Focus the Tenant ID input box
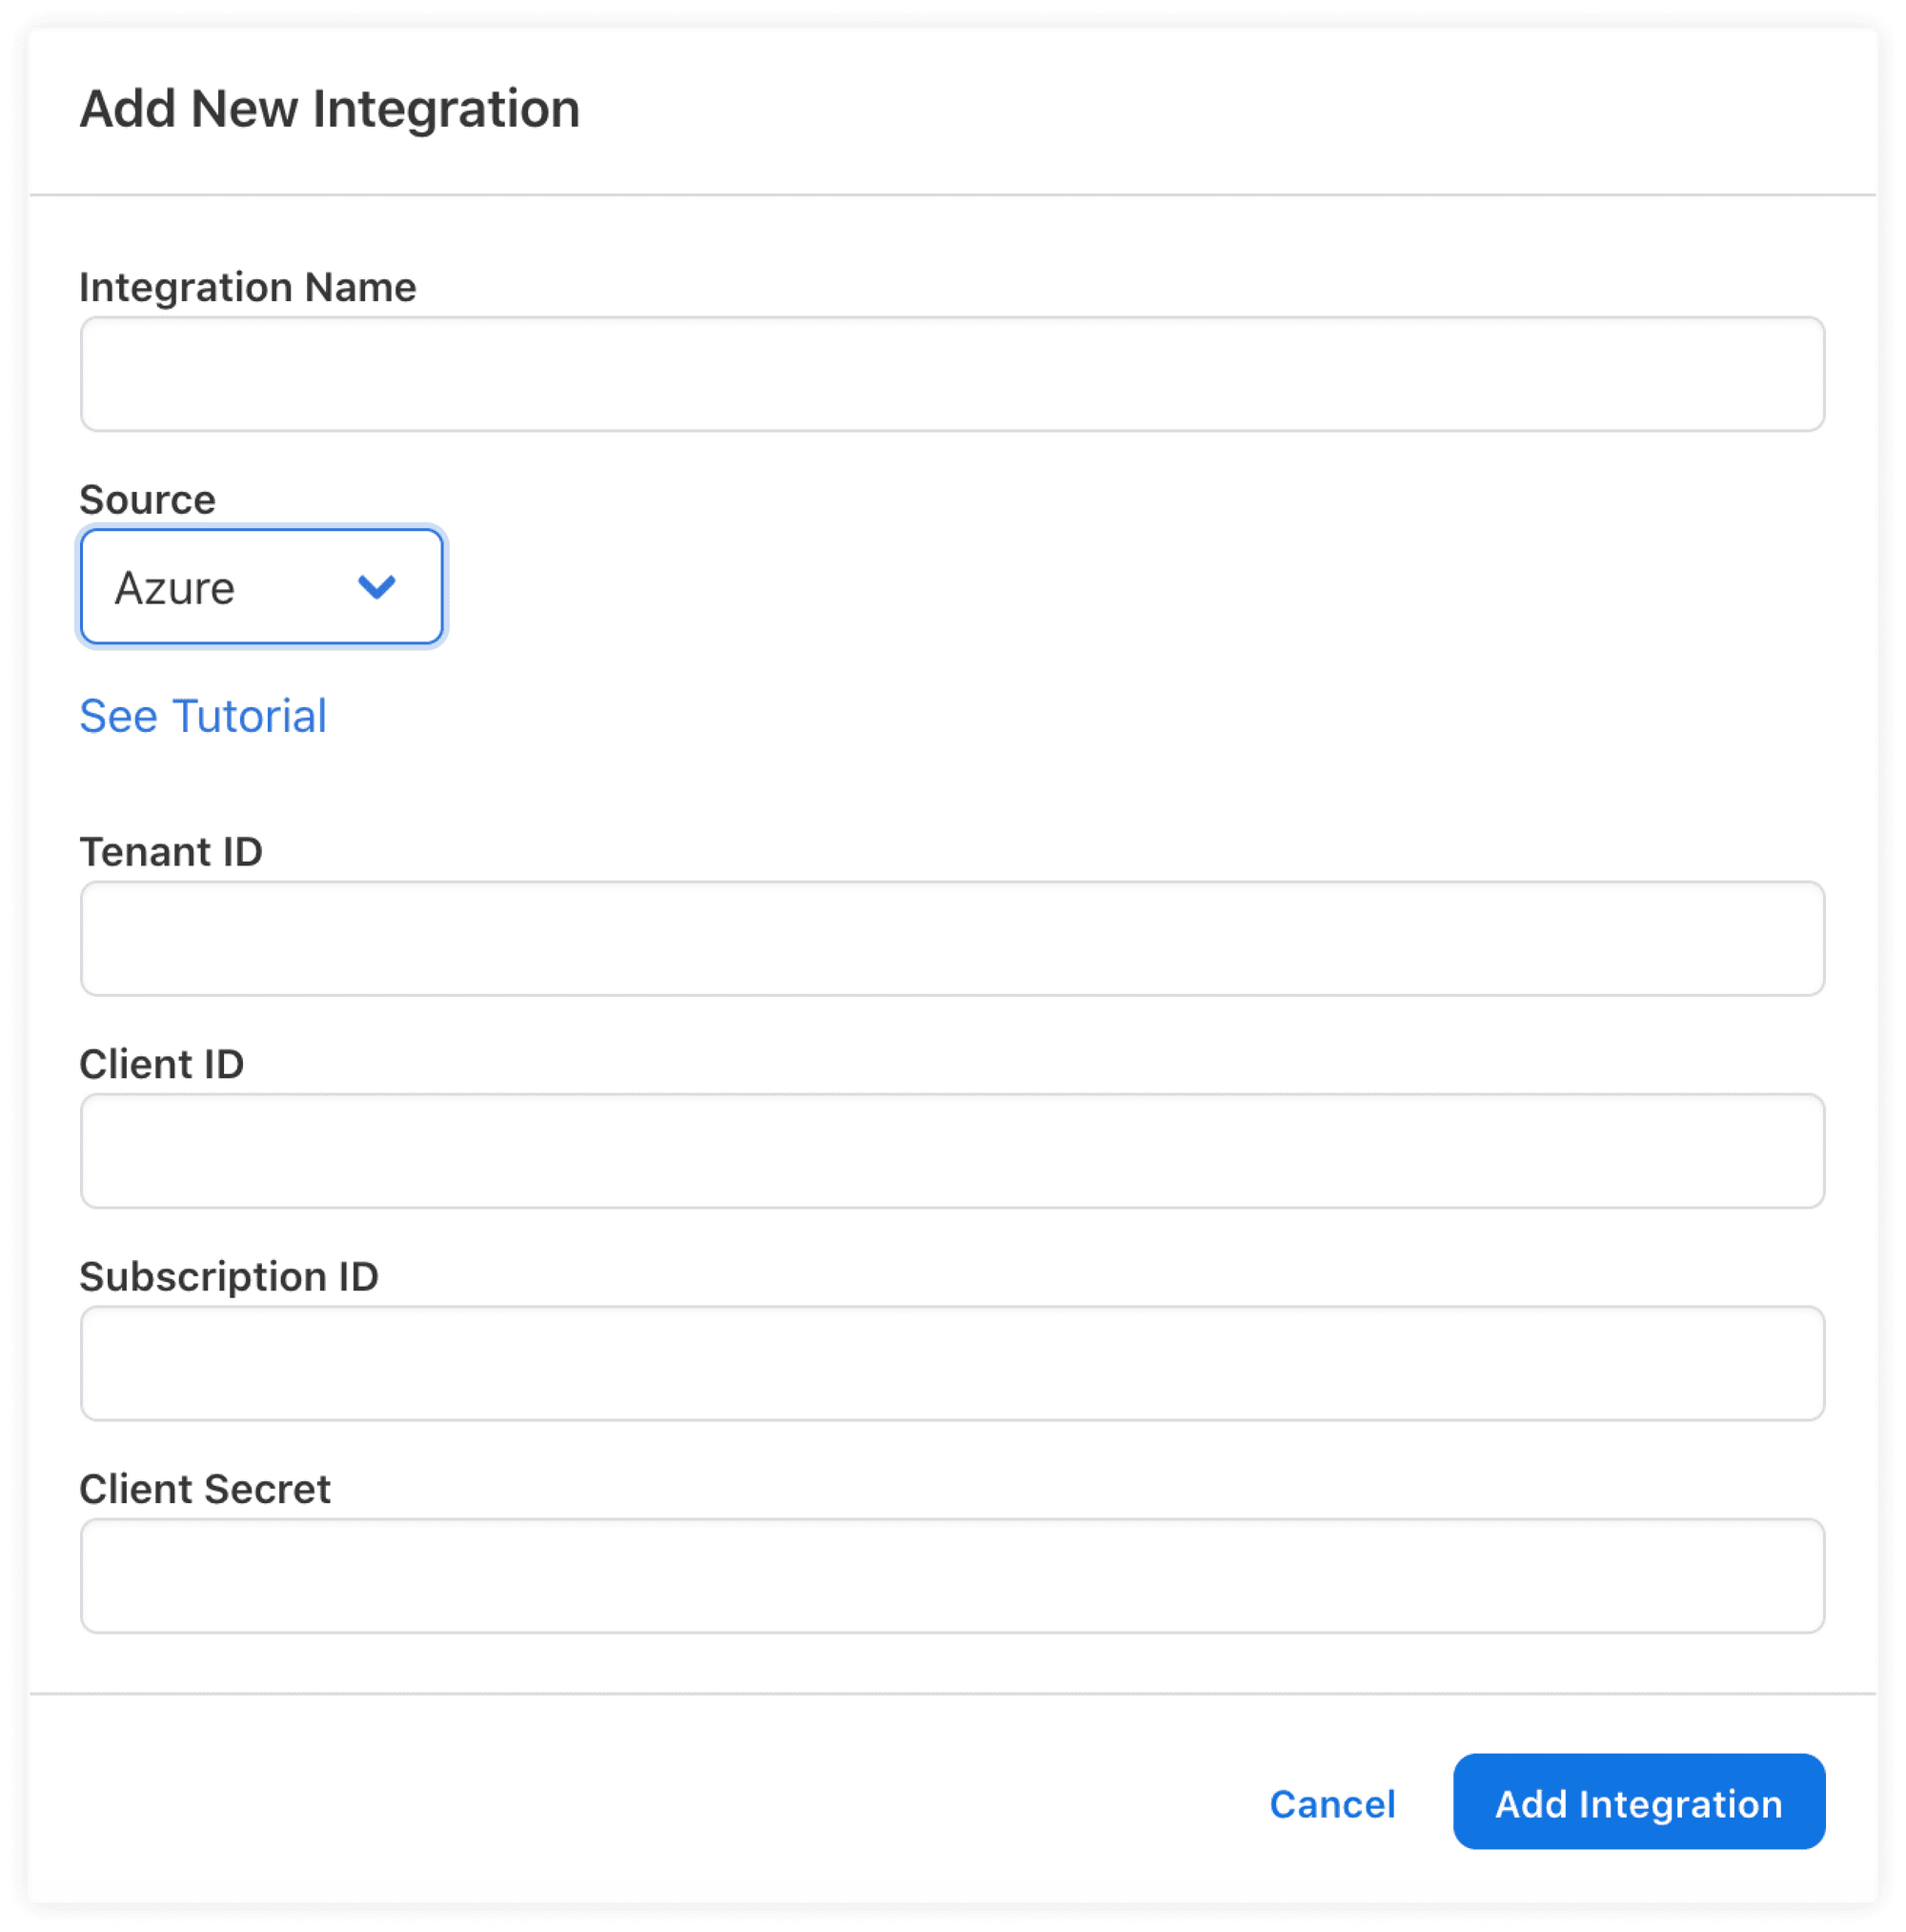The width and height of the screenshot is (1906, 1932). [950, 938]
